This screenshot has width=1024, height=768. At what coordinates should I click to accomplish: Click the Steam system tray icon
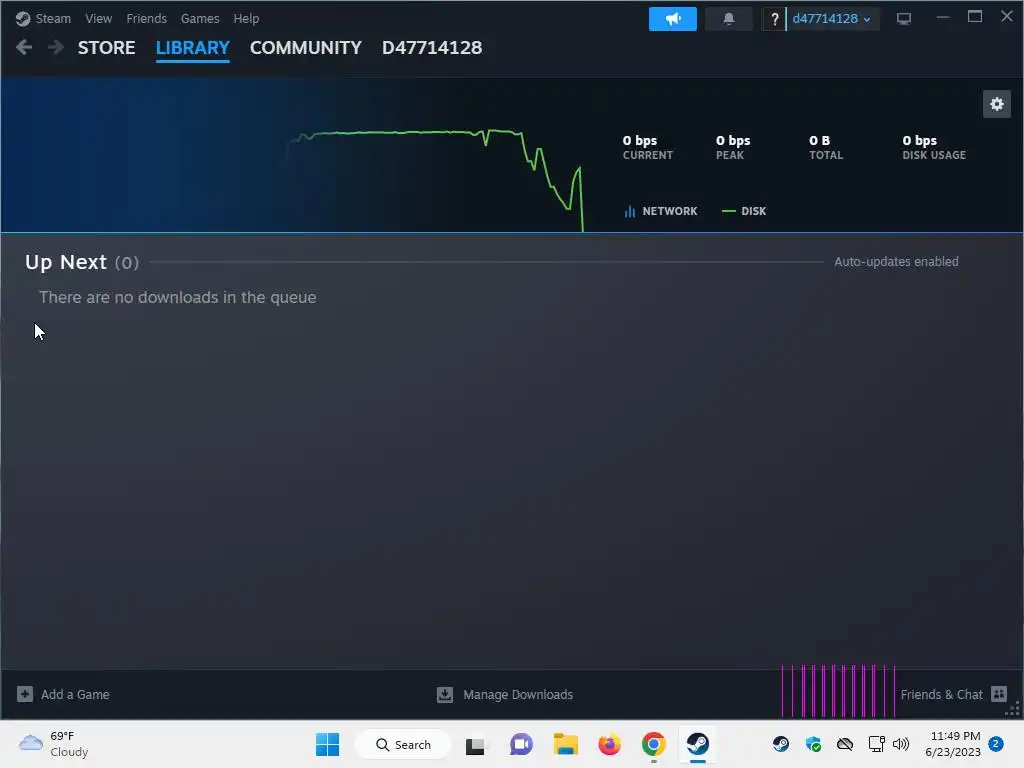pos(780,744)
